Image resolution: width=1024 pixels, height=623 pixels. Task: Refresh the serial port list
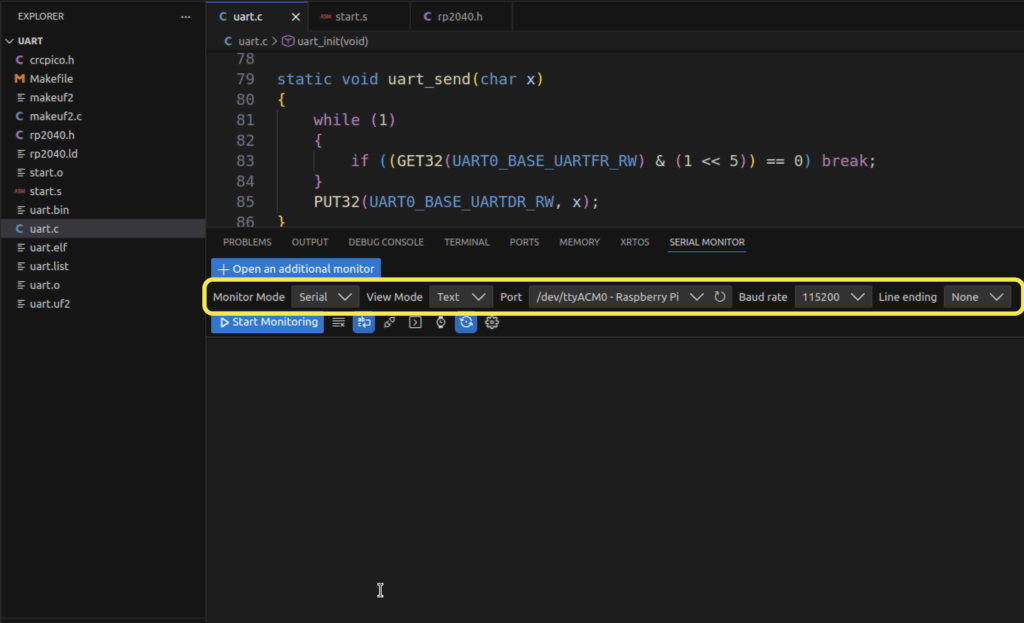pyautogui.click(x=720, y=297)
